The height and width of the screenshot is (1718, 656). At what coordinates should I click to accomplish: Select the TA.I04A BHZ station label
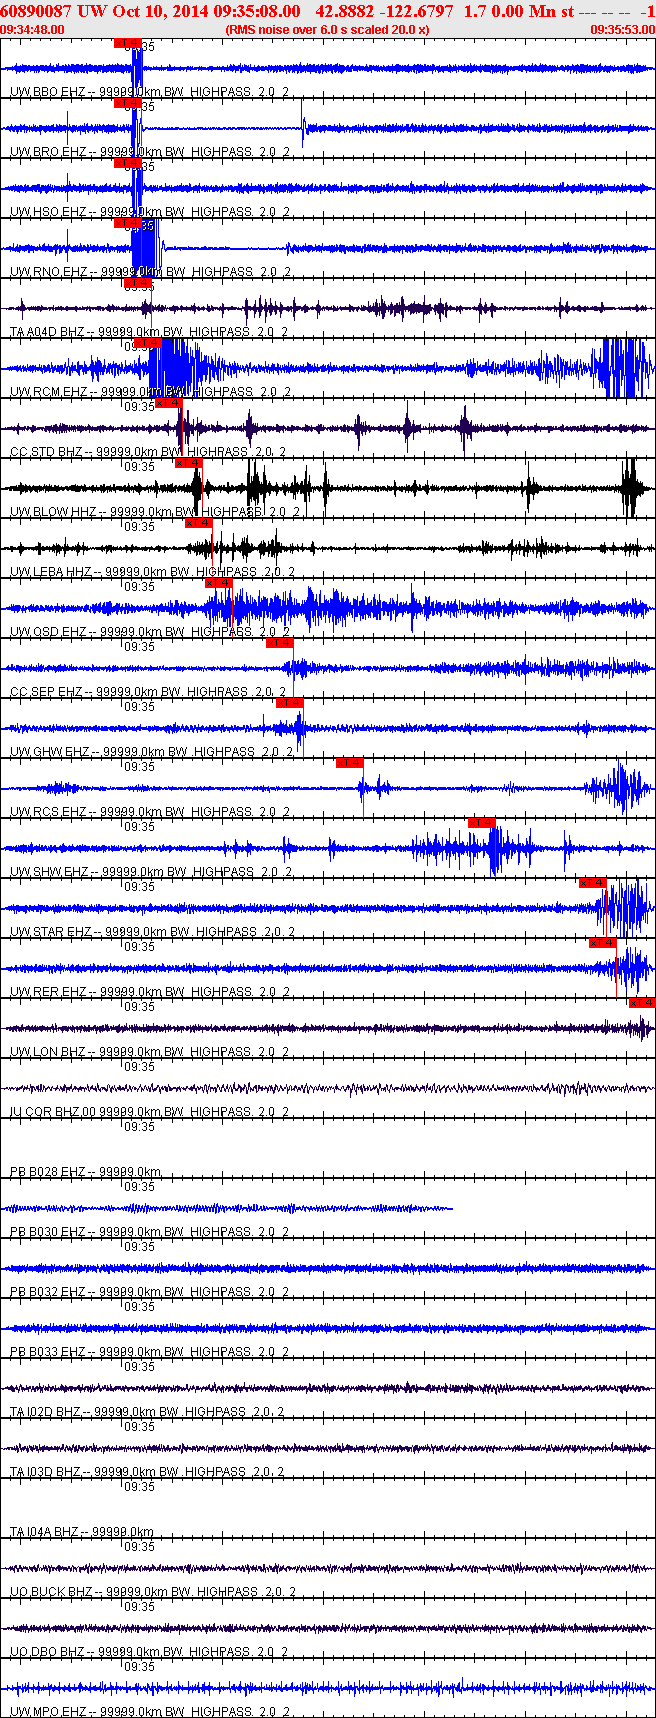(x=82, y=1532)
